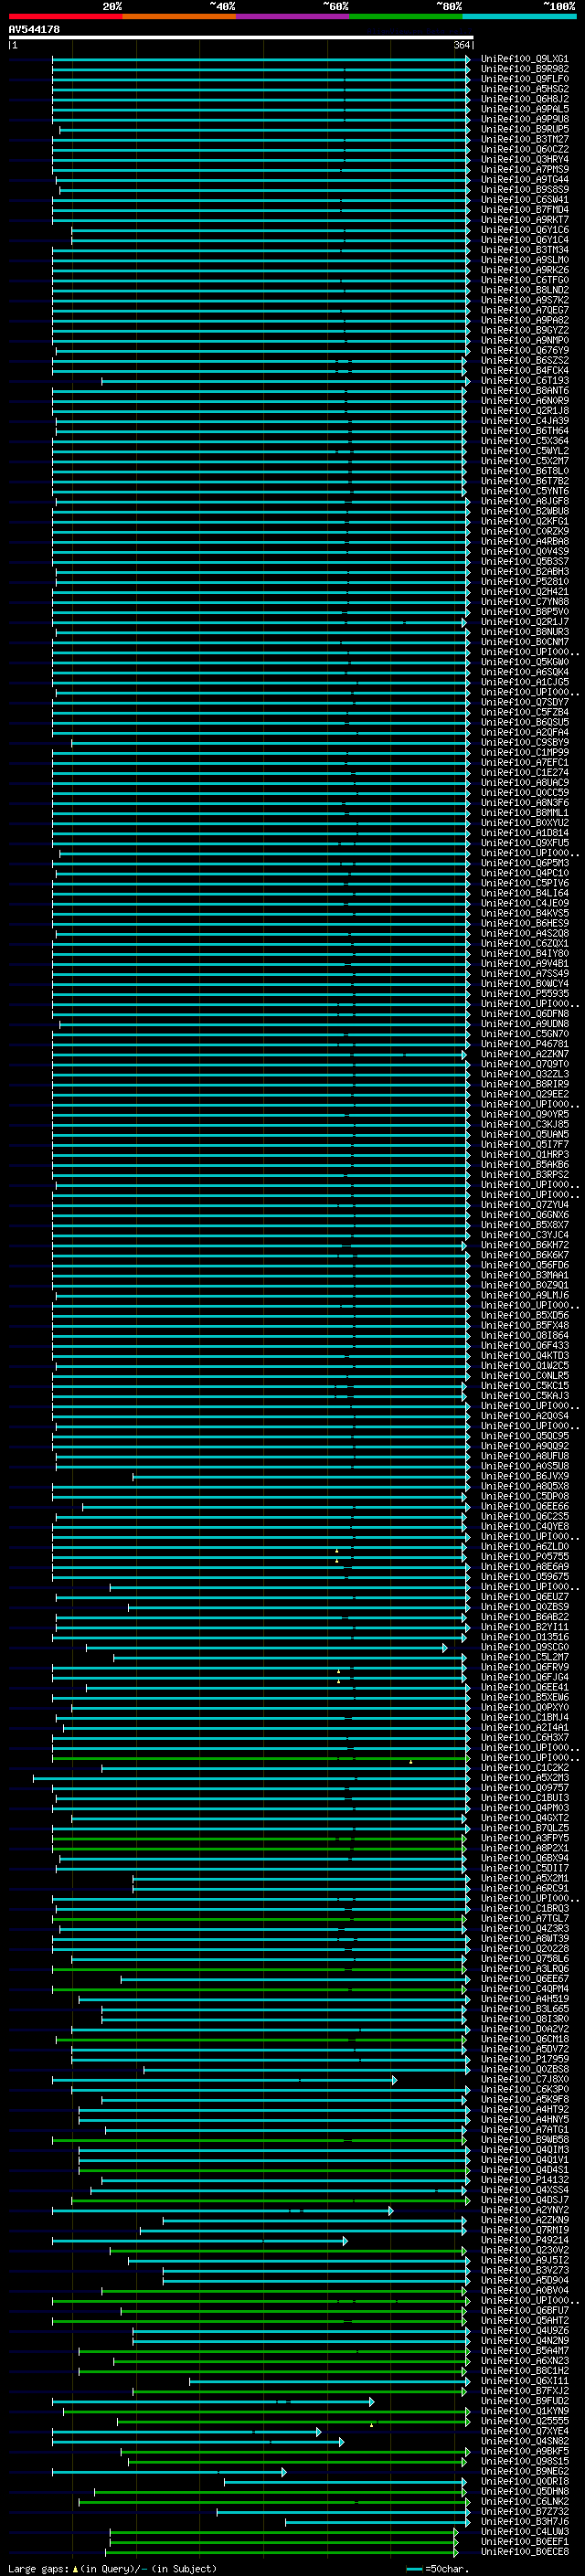This screenshot has height=2576, width=585.
Task: Select the UniRef100_P17959 label
Action: 524,2059
